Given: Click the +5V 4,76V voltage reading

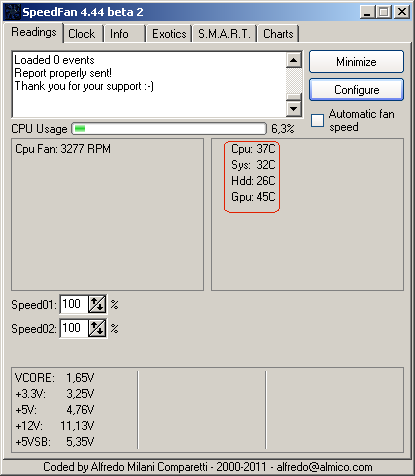Looking at the screenshot, I should point(55,410).
